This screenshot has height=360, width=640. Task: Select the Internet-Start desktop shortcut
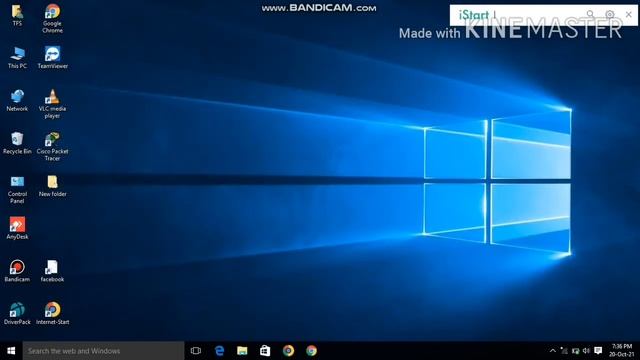[x=52, y=313]
